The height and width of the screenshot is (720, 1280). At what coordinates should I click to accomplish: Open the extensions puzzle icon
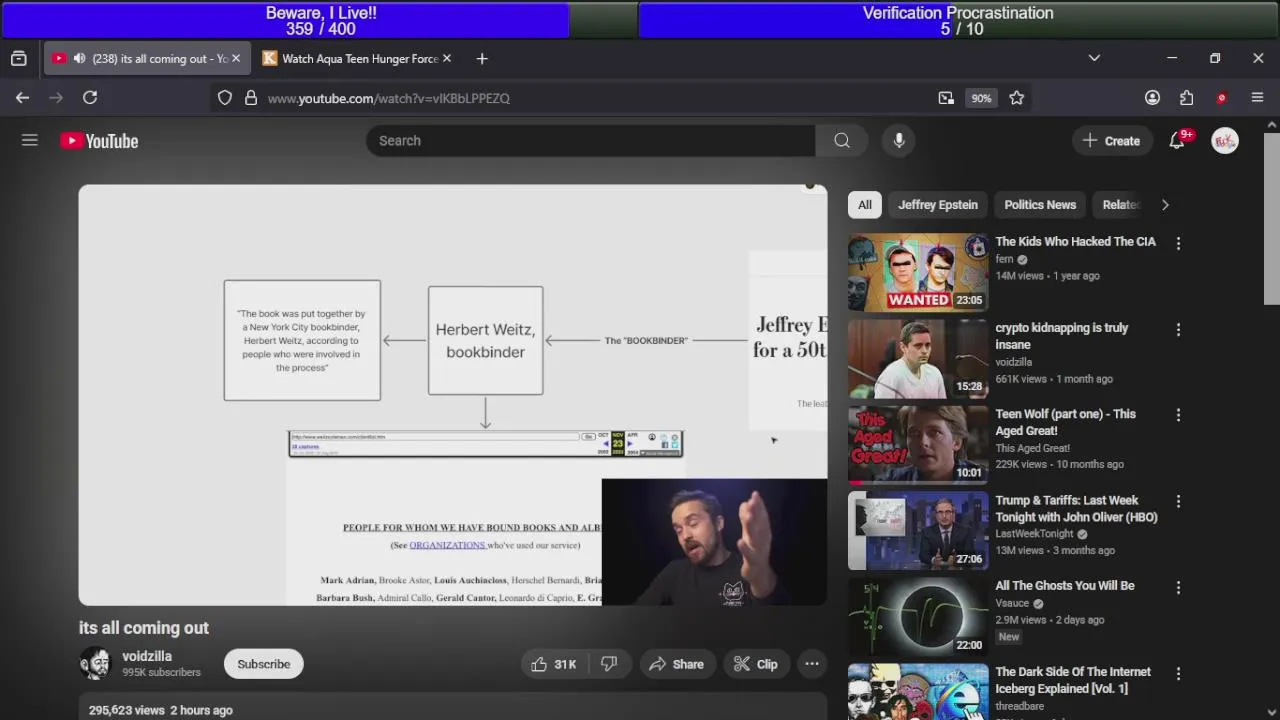(x=1187, y=98)
